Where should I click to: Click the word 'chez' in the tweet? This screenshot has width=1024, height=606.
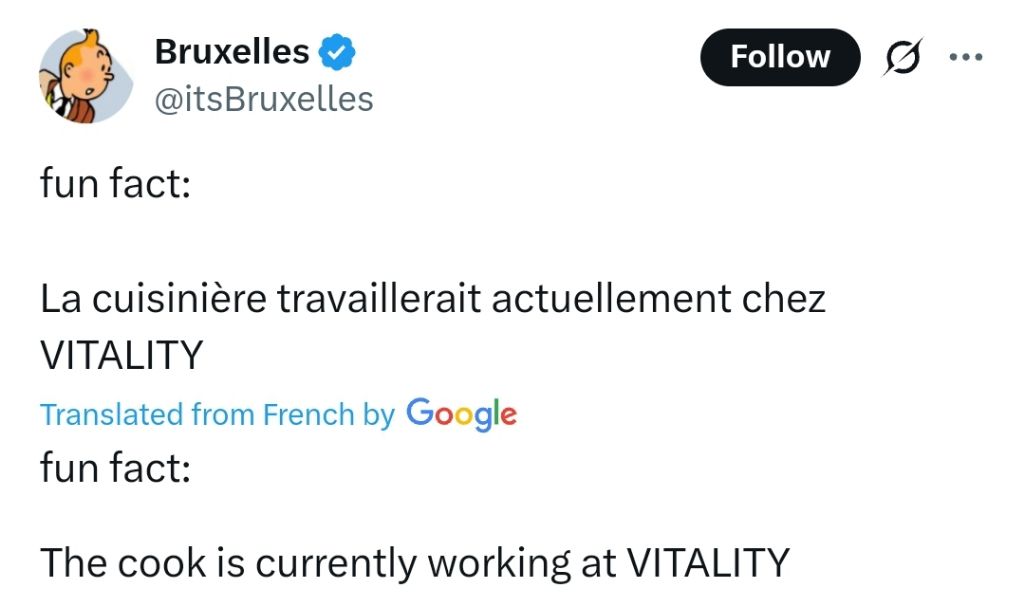[784, 299]
